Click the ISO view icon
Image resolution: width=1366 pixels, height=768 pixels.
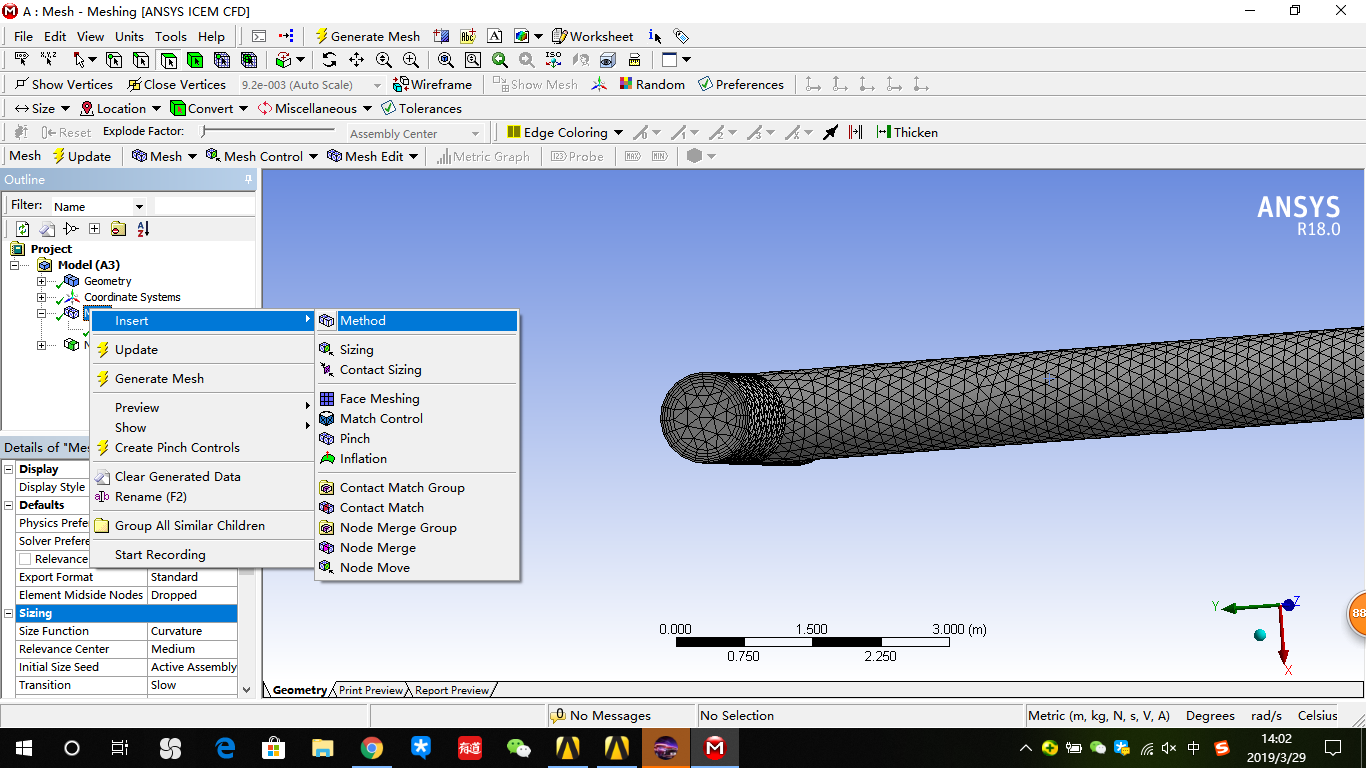[x=552, y=59]
